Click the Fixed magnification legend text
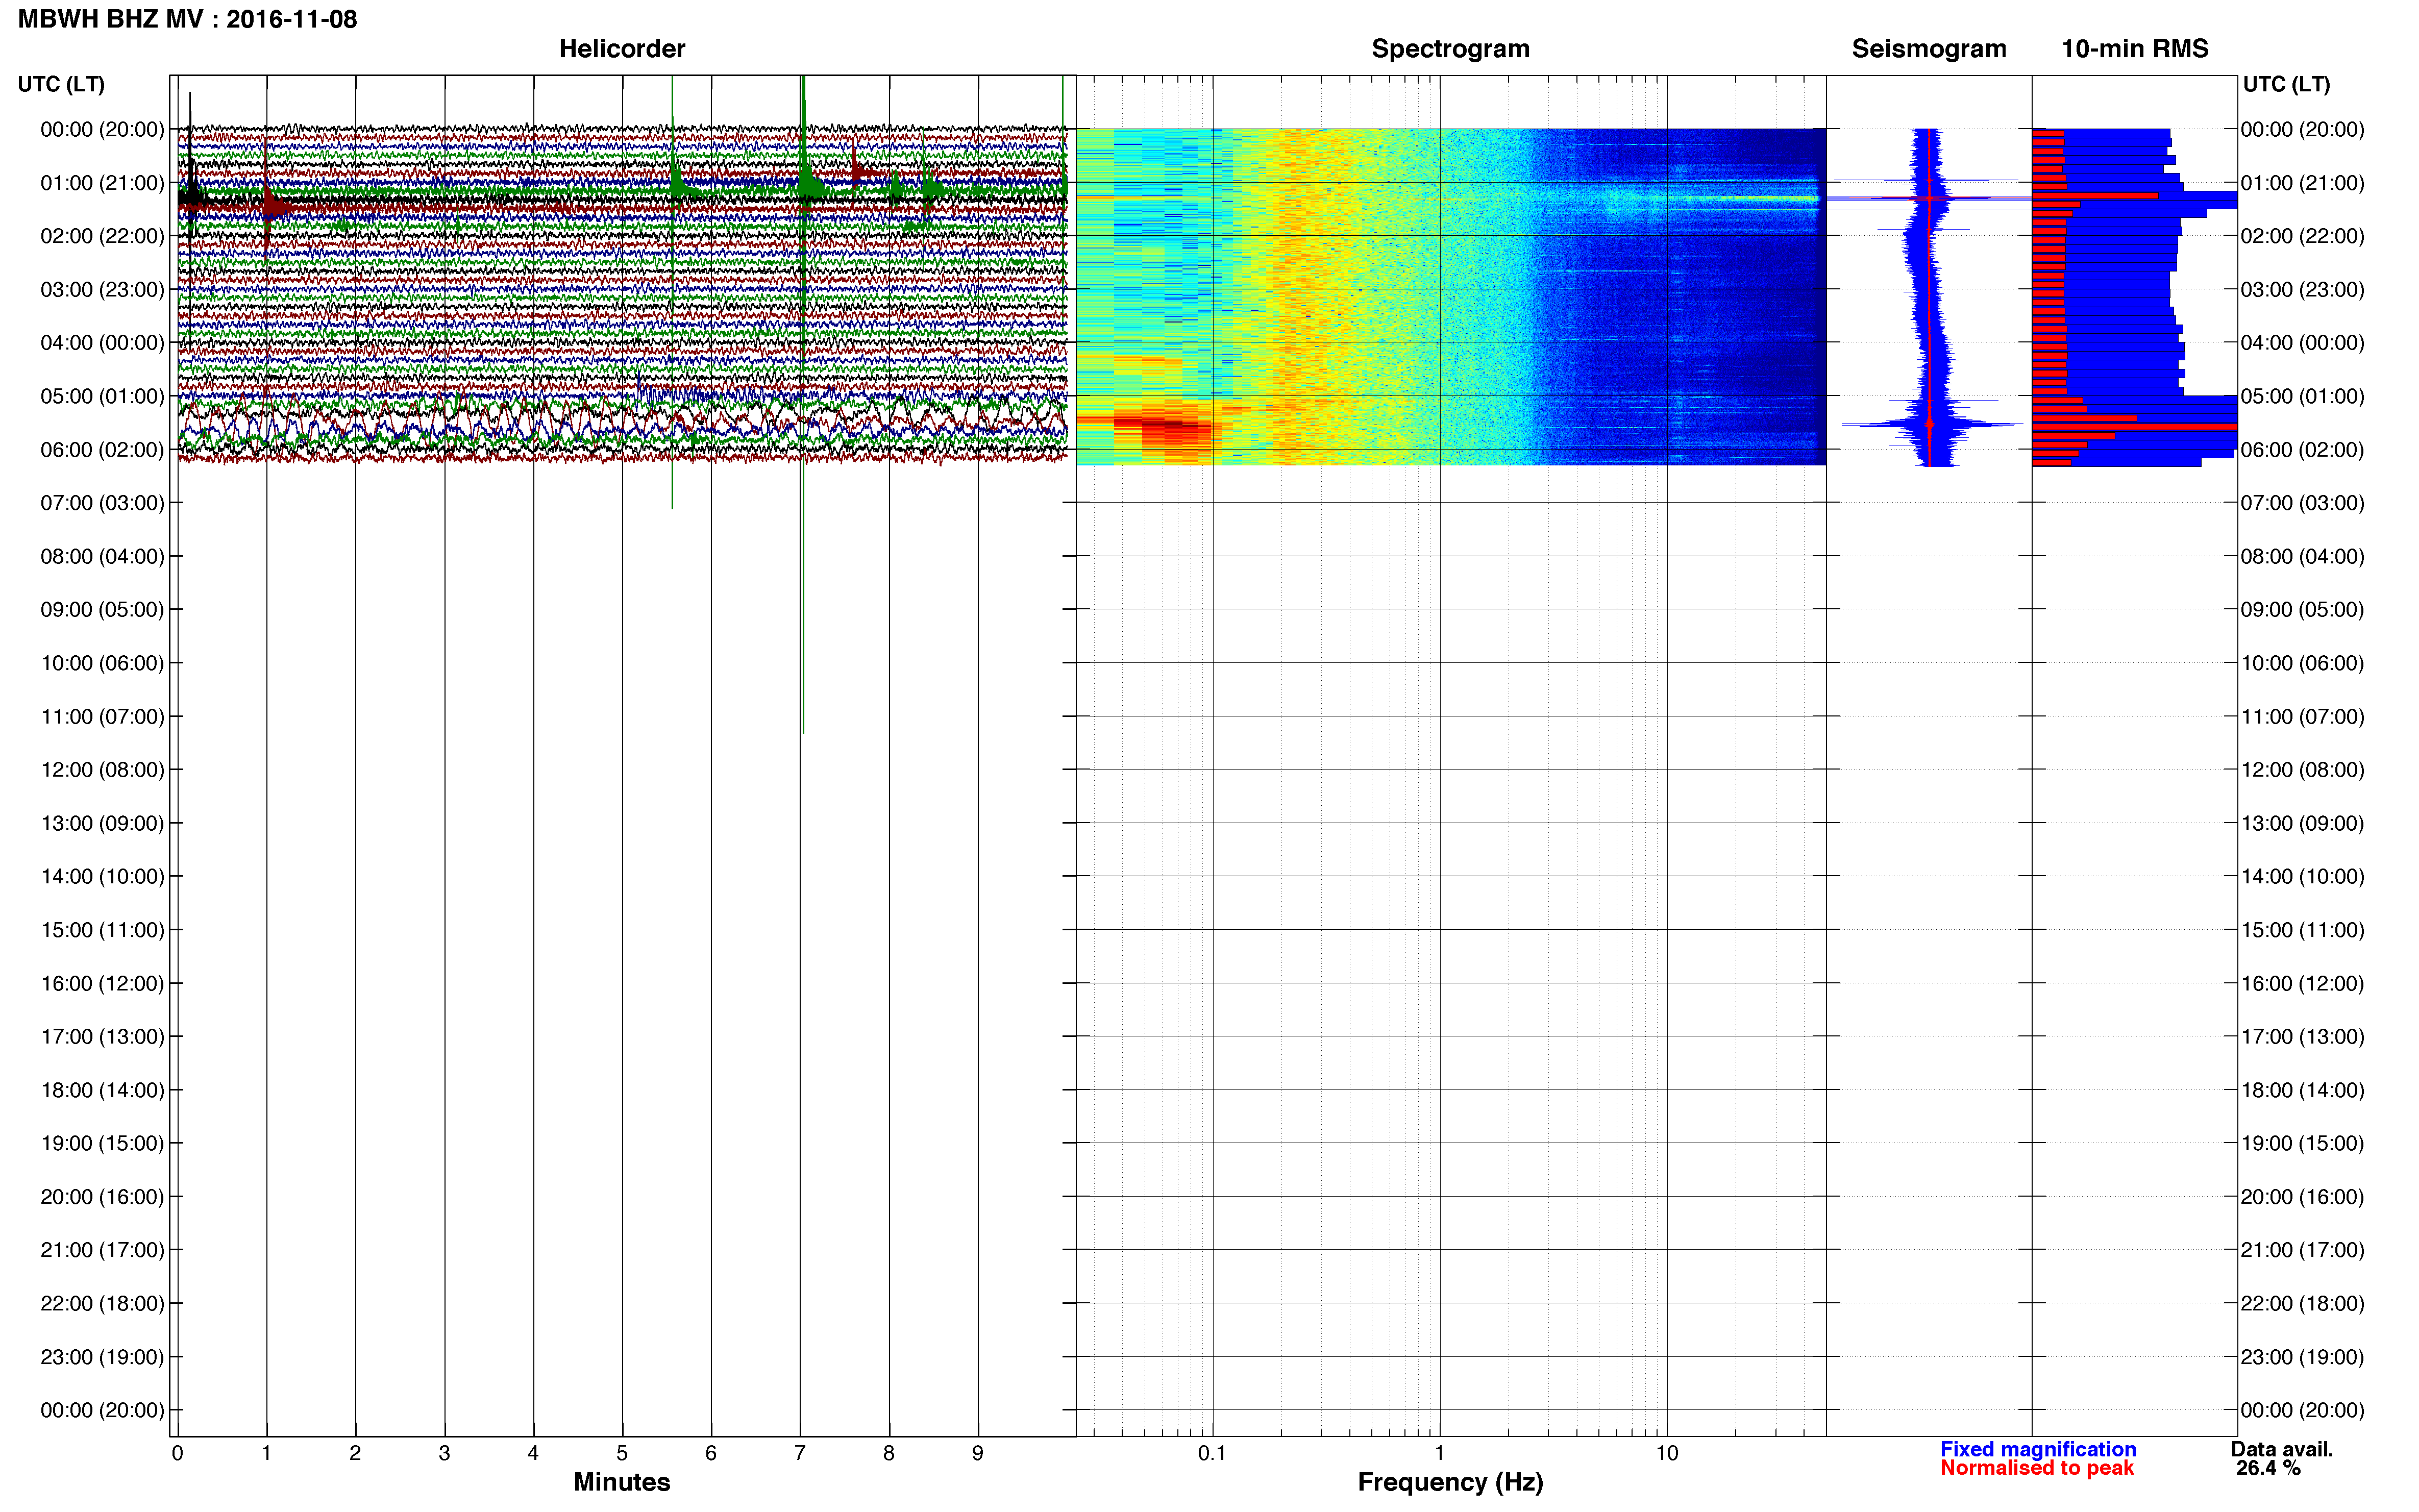This screenshot has width=2419, height=1512. [2037, 1448]
